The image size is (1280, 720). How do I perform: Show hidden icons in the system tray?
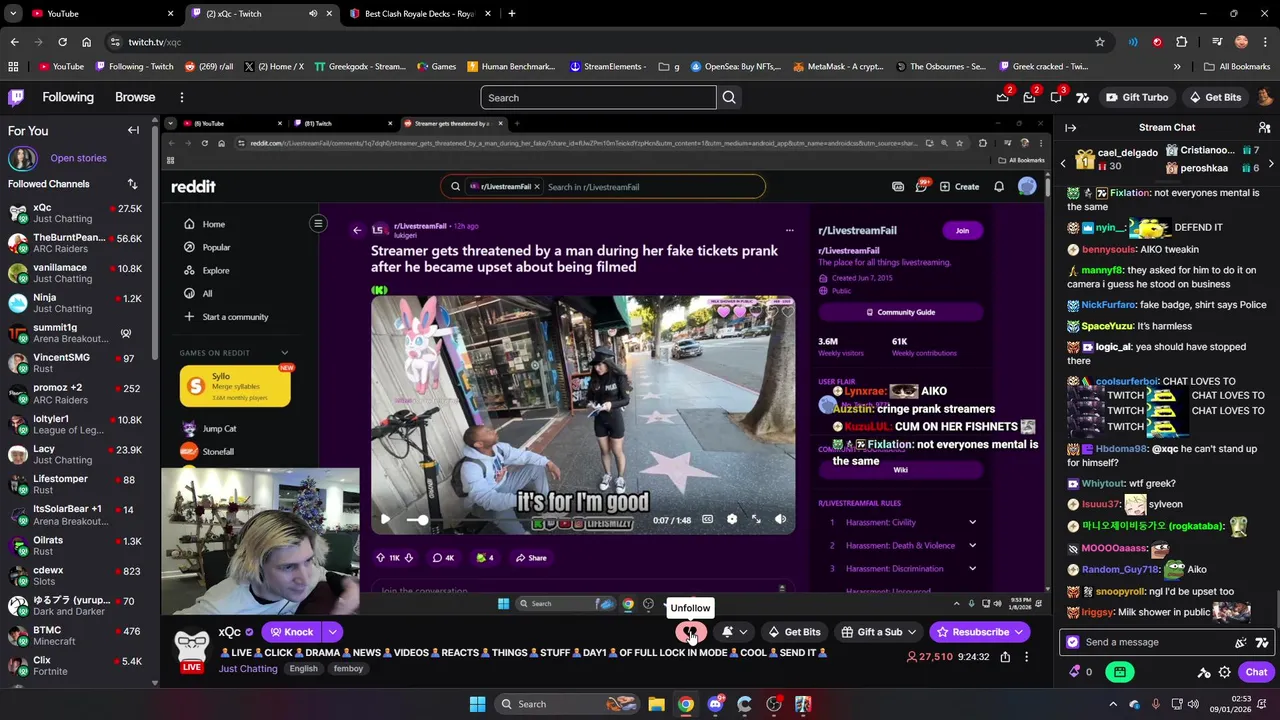pyautogui.click(x=1113, y=704)
